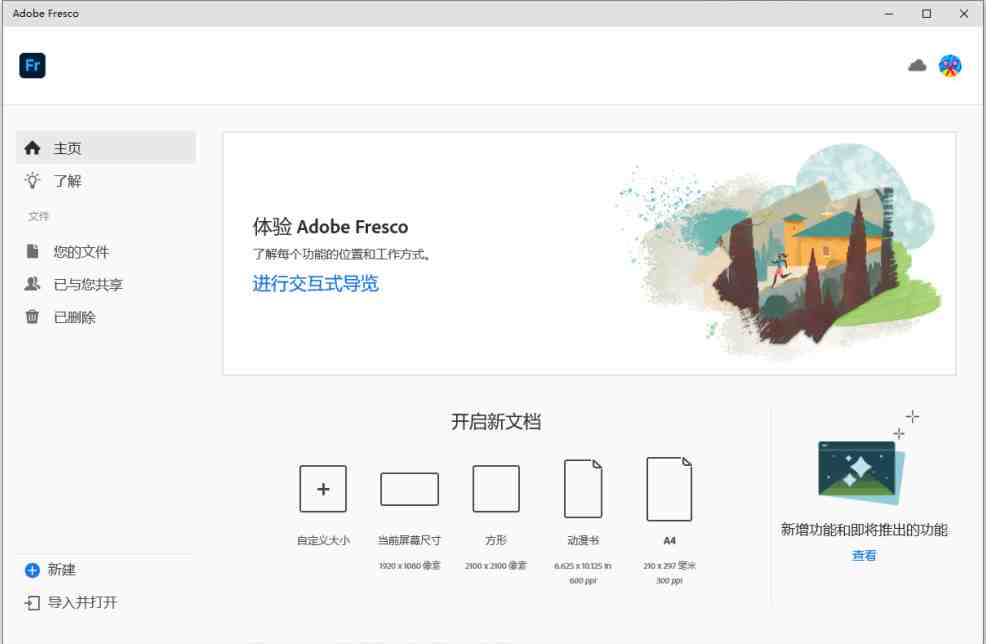Open 进行交互式导览 interactive tour link
The height and width of the screenshot is (644, 986).
315,284
